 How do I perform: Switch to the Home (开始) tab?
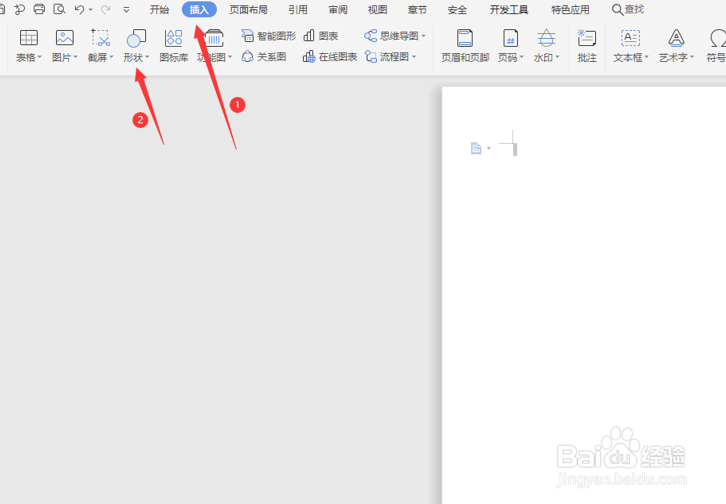click(159, 9)
